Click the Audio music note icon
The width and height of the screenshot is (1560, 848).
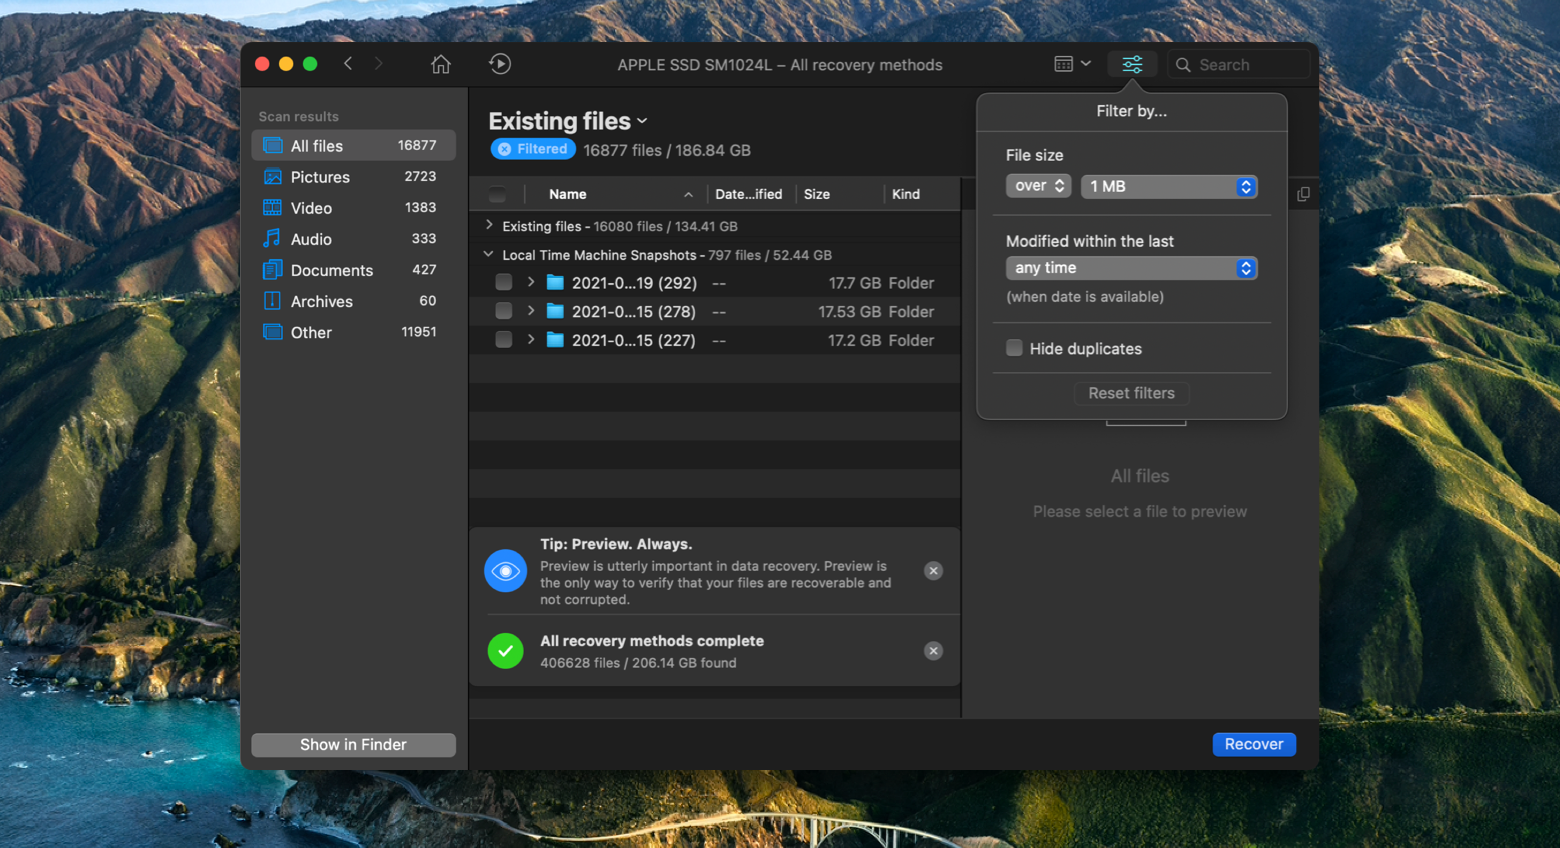272,238
